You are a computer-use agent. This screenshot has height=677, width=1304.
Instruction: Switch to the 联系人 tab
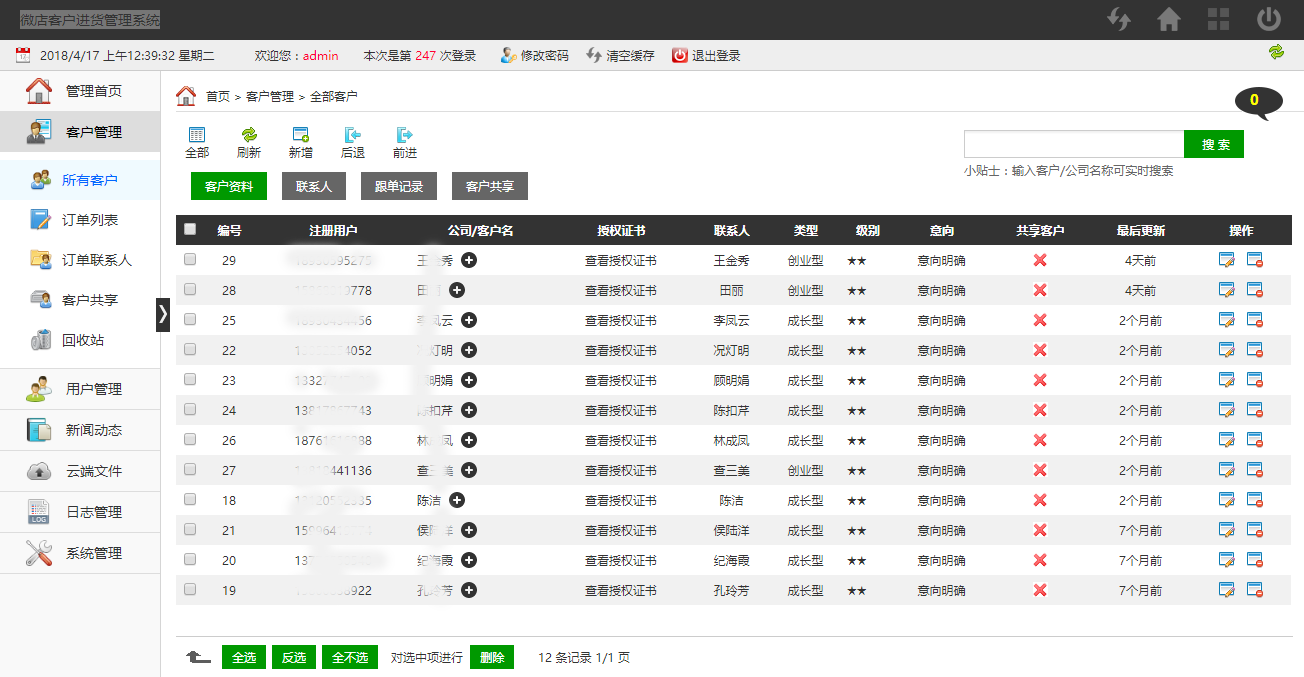click(x=314, y=186)
